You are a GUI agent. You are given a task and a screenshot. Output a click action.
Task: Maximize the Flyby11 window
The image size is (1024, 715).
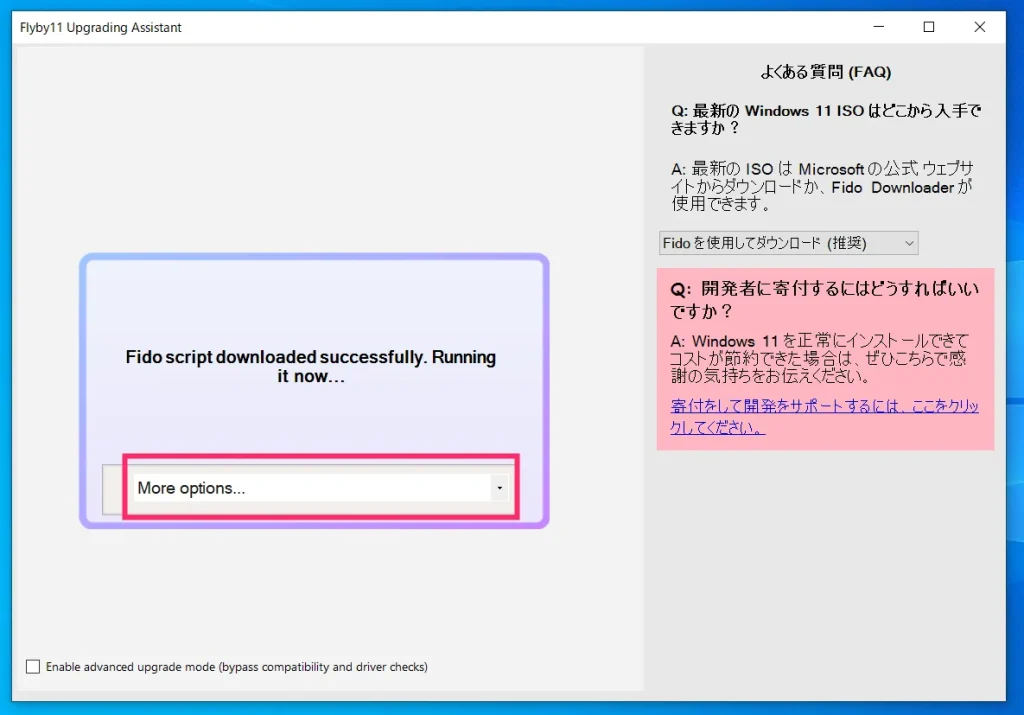pyautogui.click(x=929, y=27)
